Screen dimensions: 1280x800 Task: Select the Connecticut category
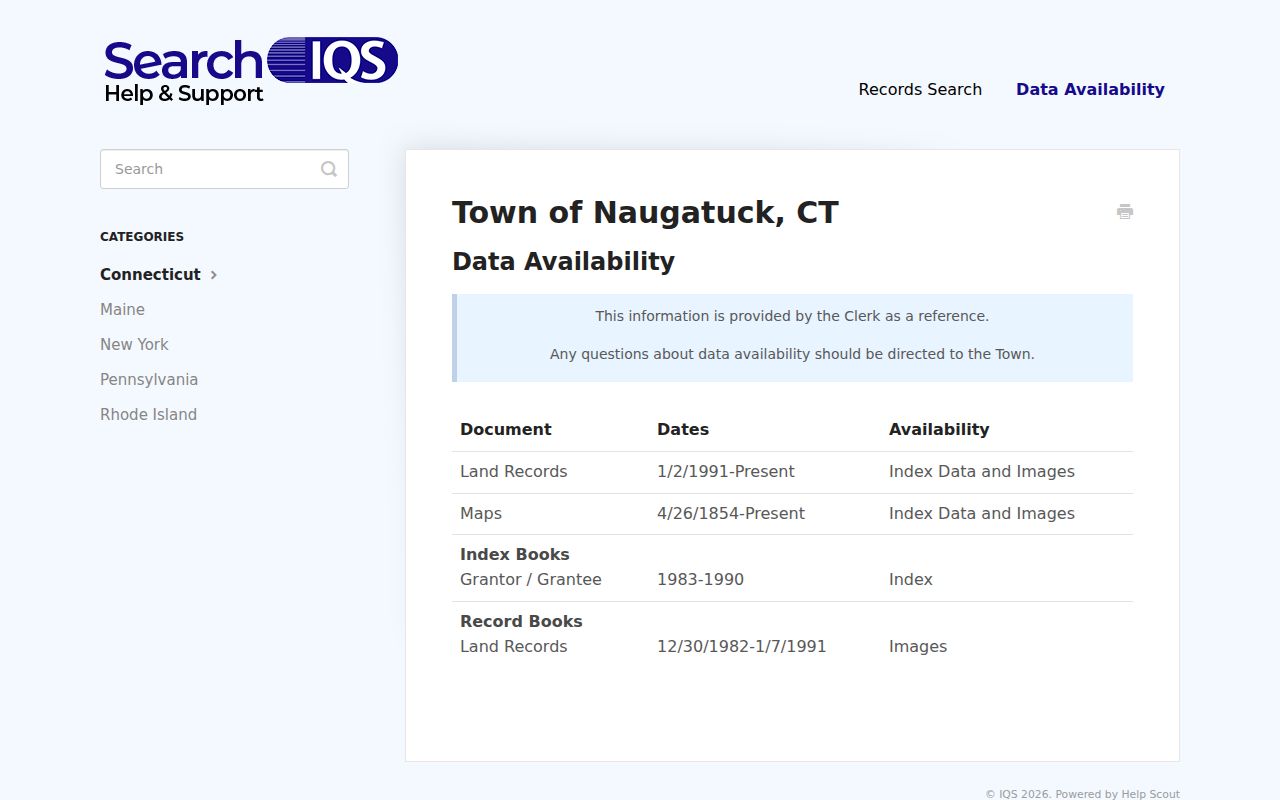(x=150, y=274)
